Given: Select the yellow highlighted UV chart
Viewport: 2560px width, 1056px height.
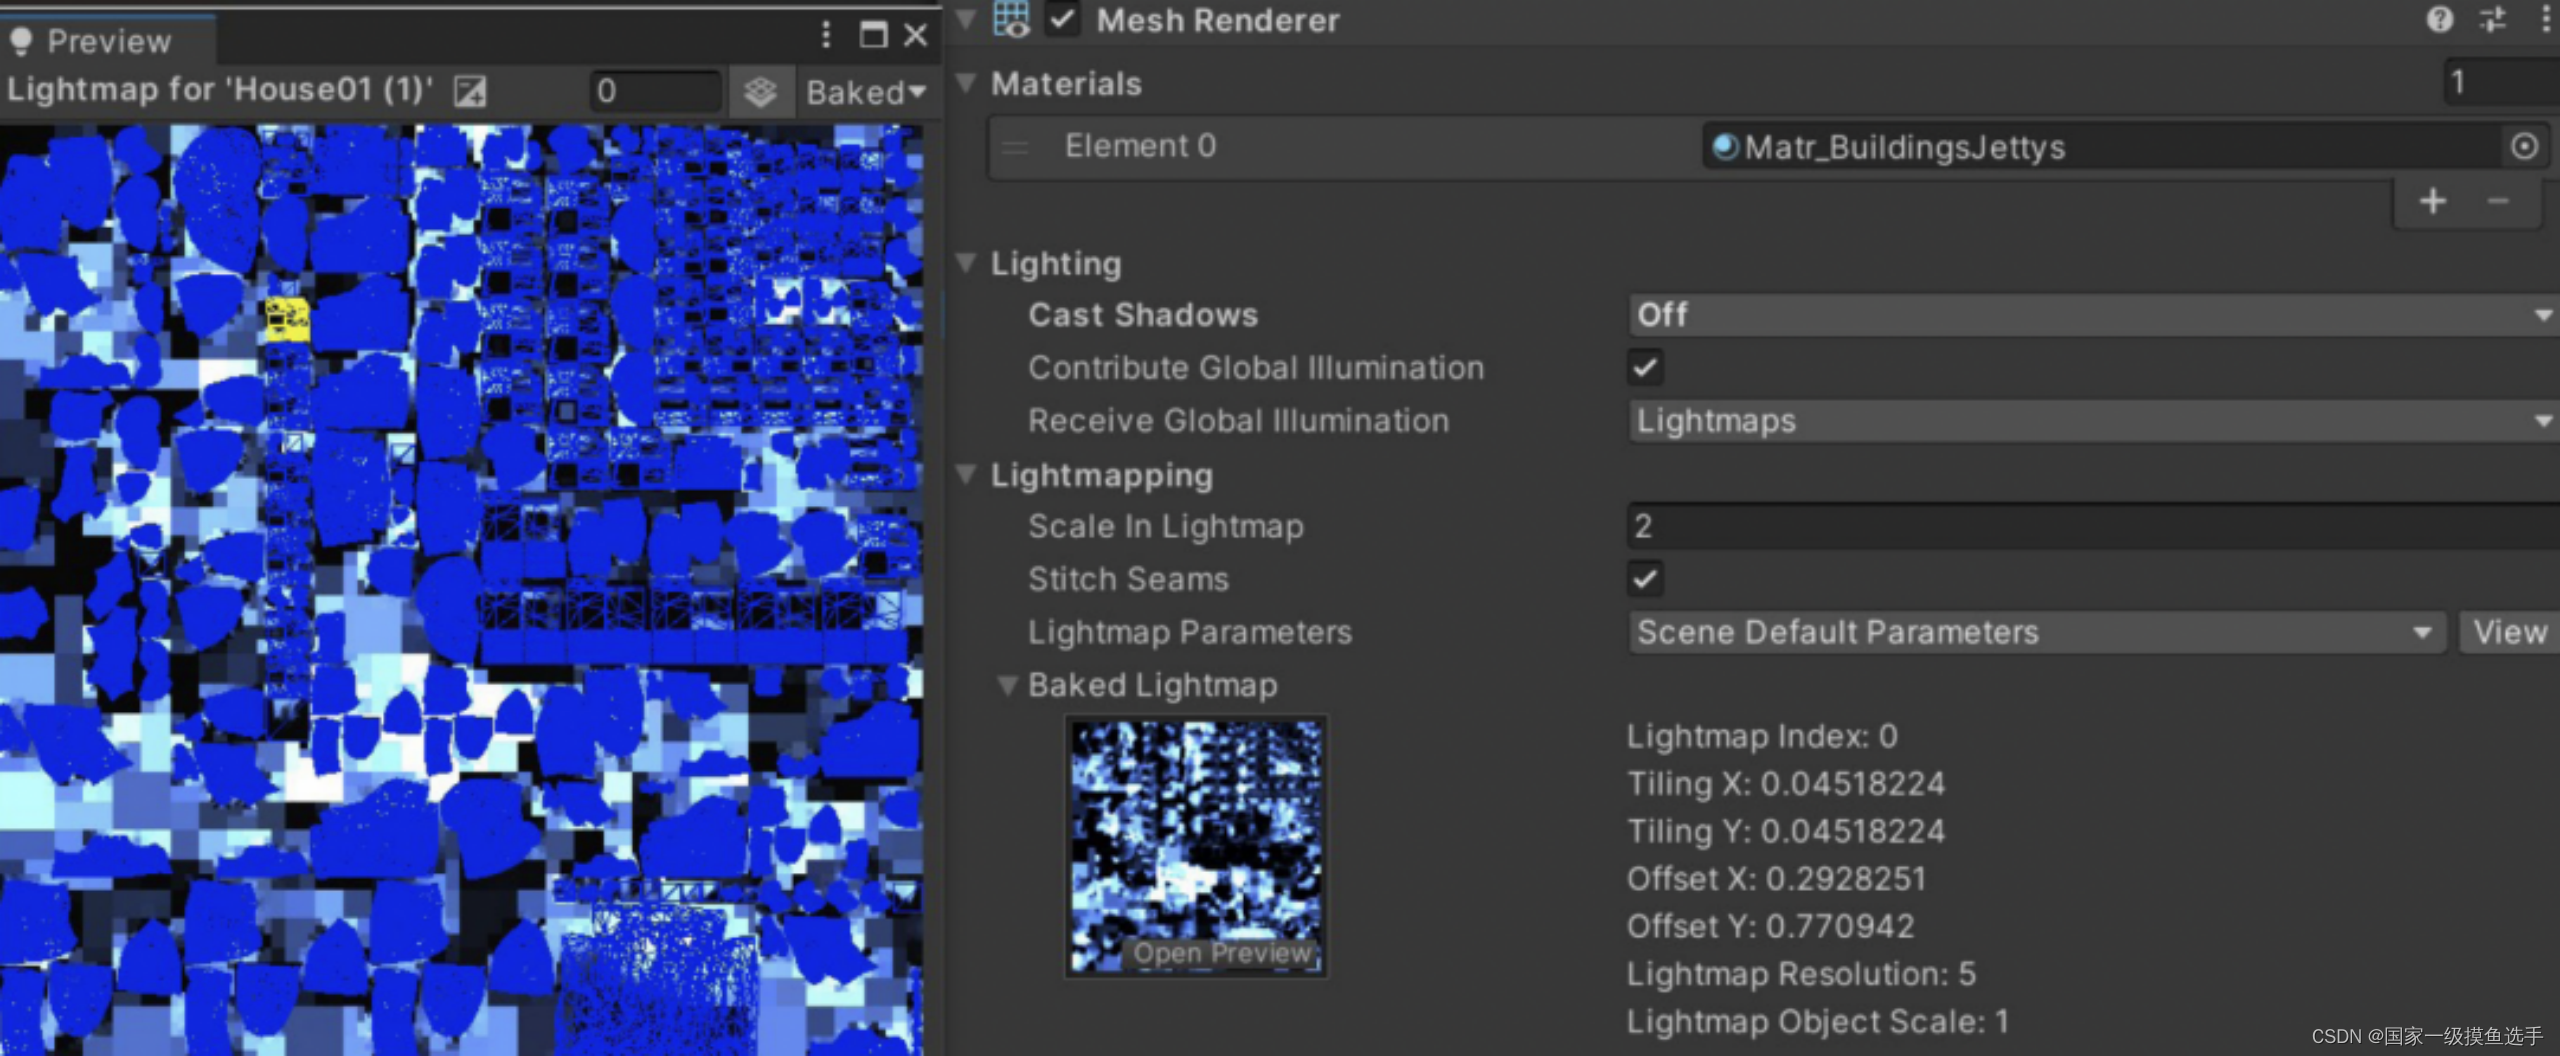Looking at the screenshot, I should tap(287, 320).
